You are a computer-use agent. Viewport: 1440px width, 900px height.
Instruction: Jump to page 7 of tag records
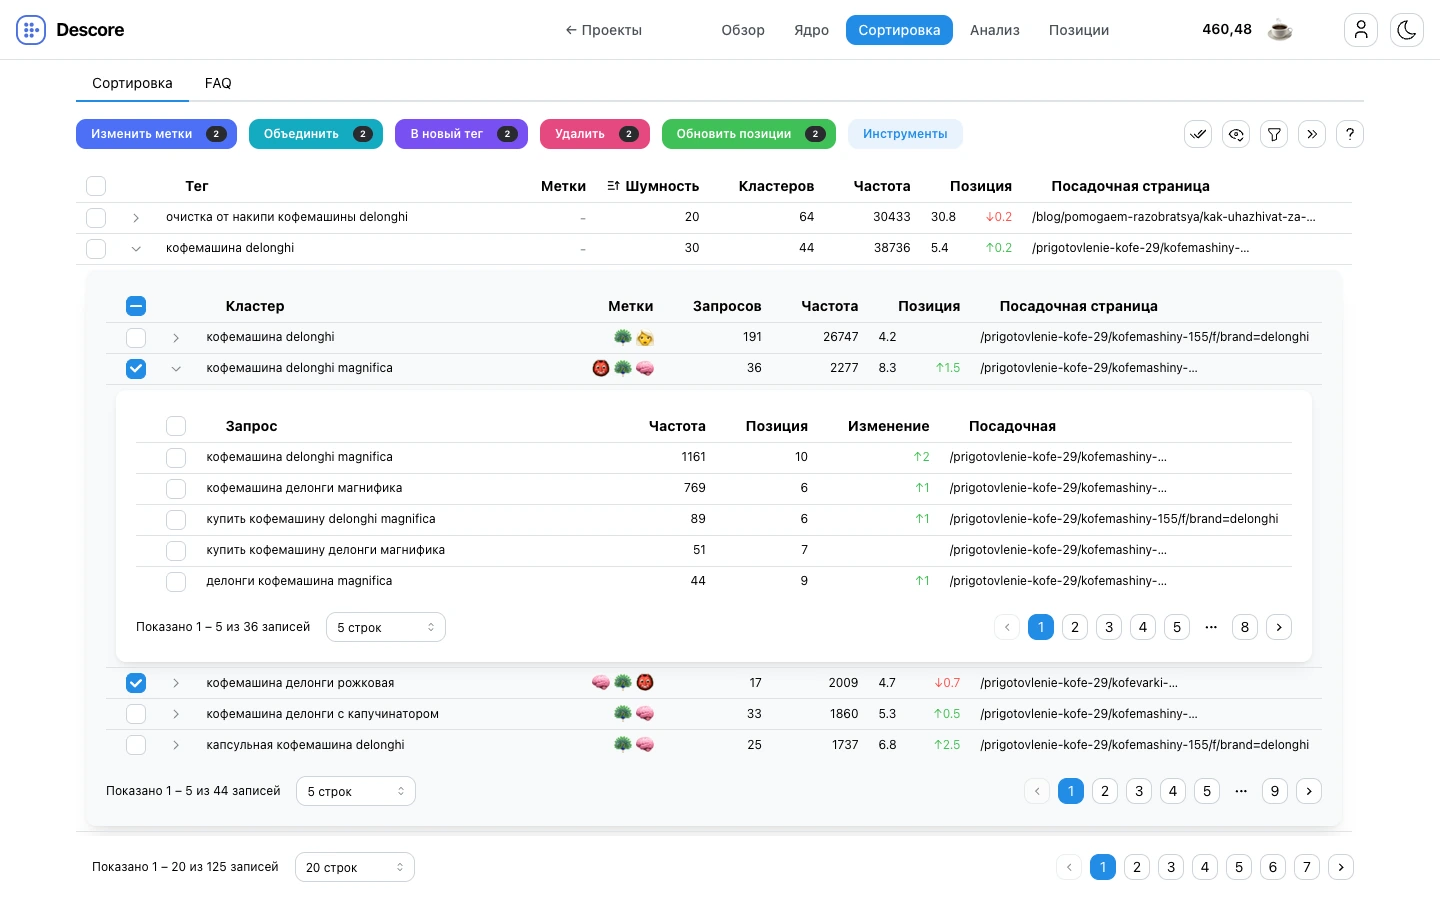tap(1307, 867)
